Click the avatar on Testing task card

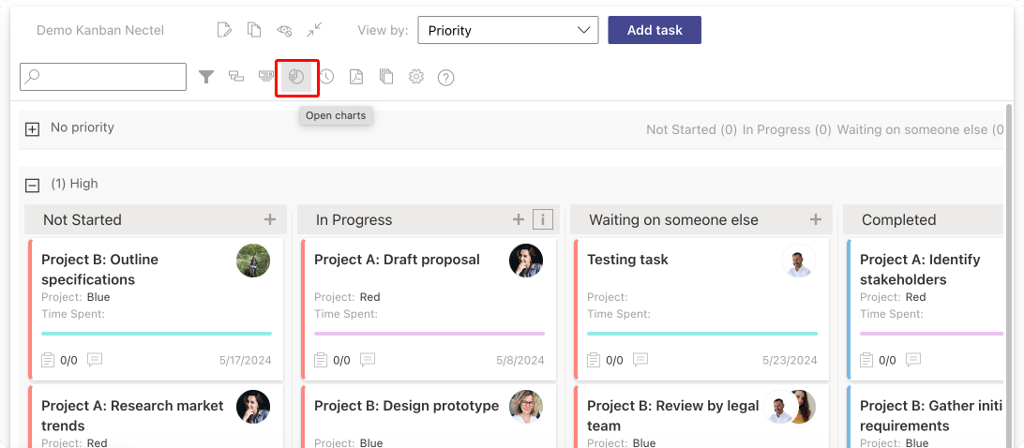coord(799,261)
